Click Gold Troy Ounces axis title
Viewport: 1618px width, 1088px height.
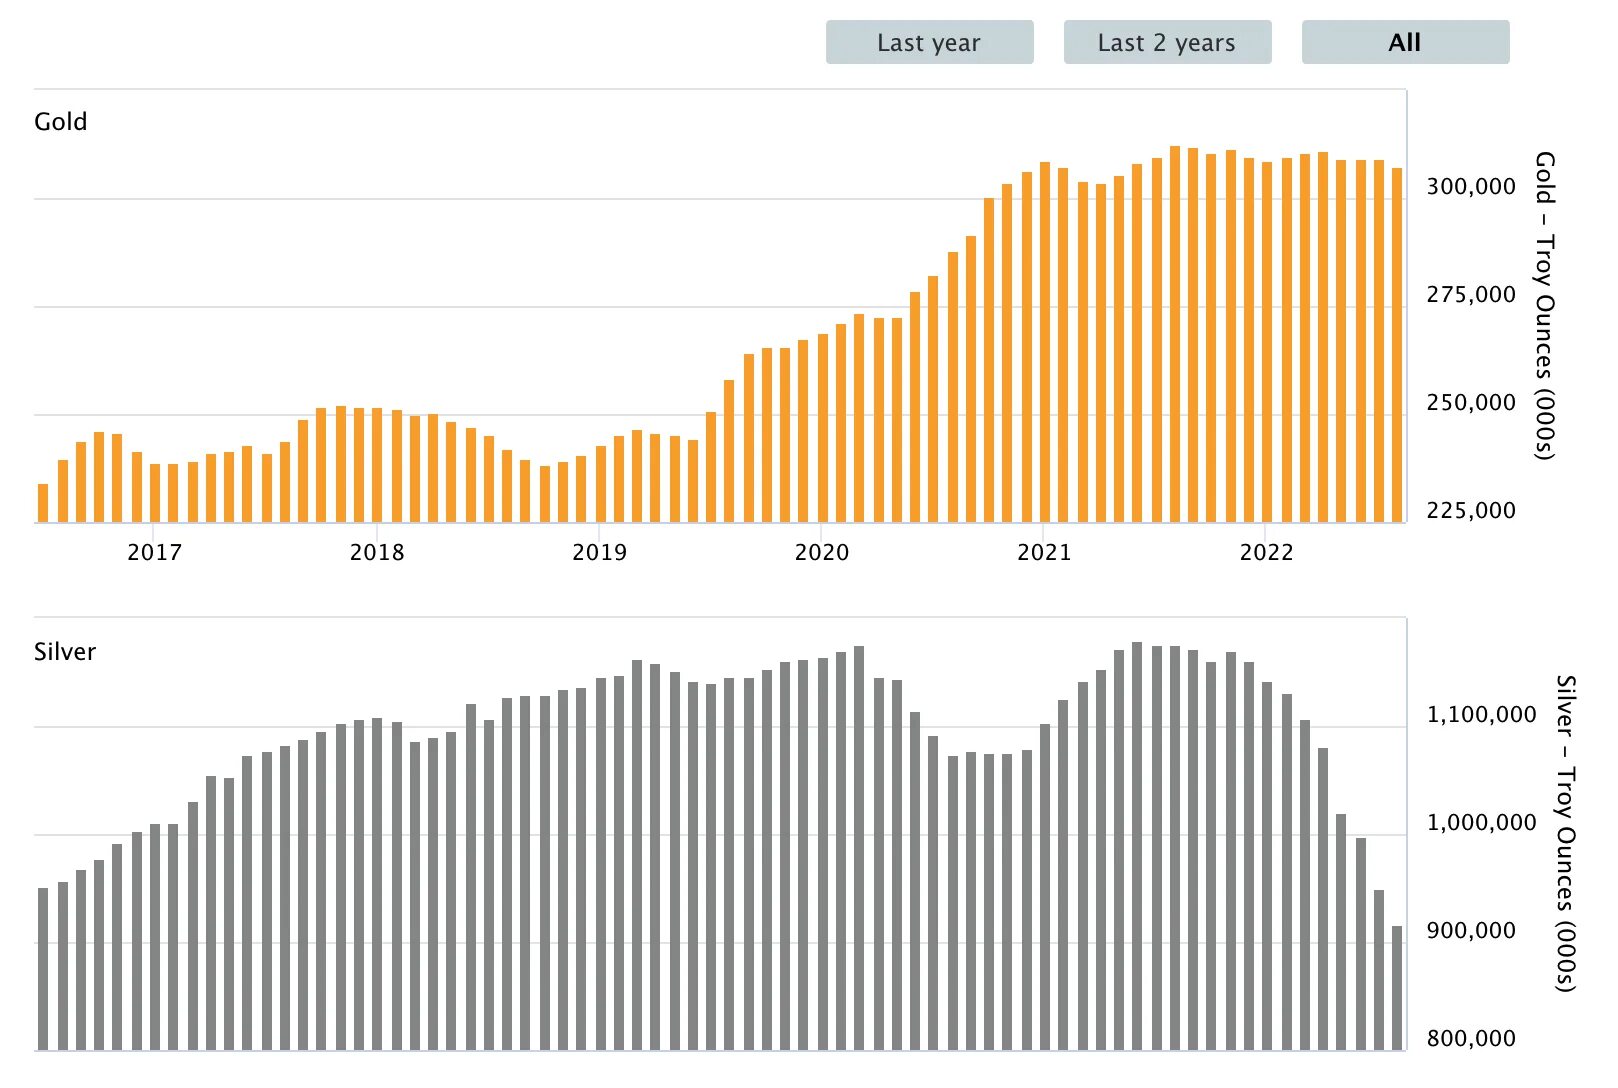[x=1546, y=306]
